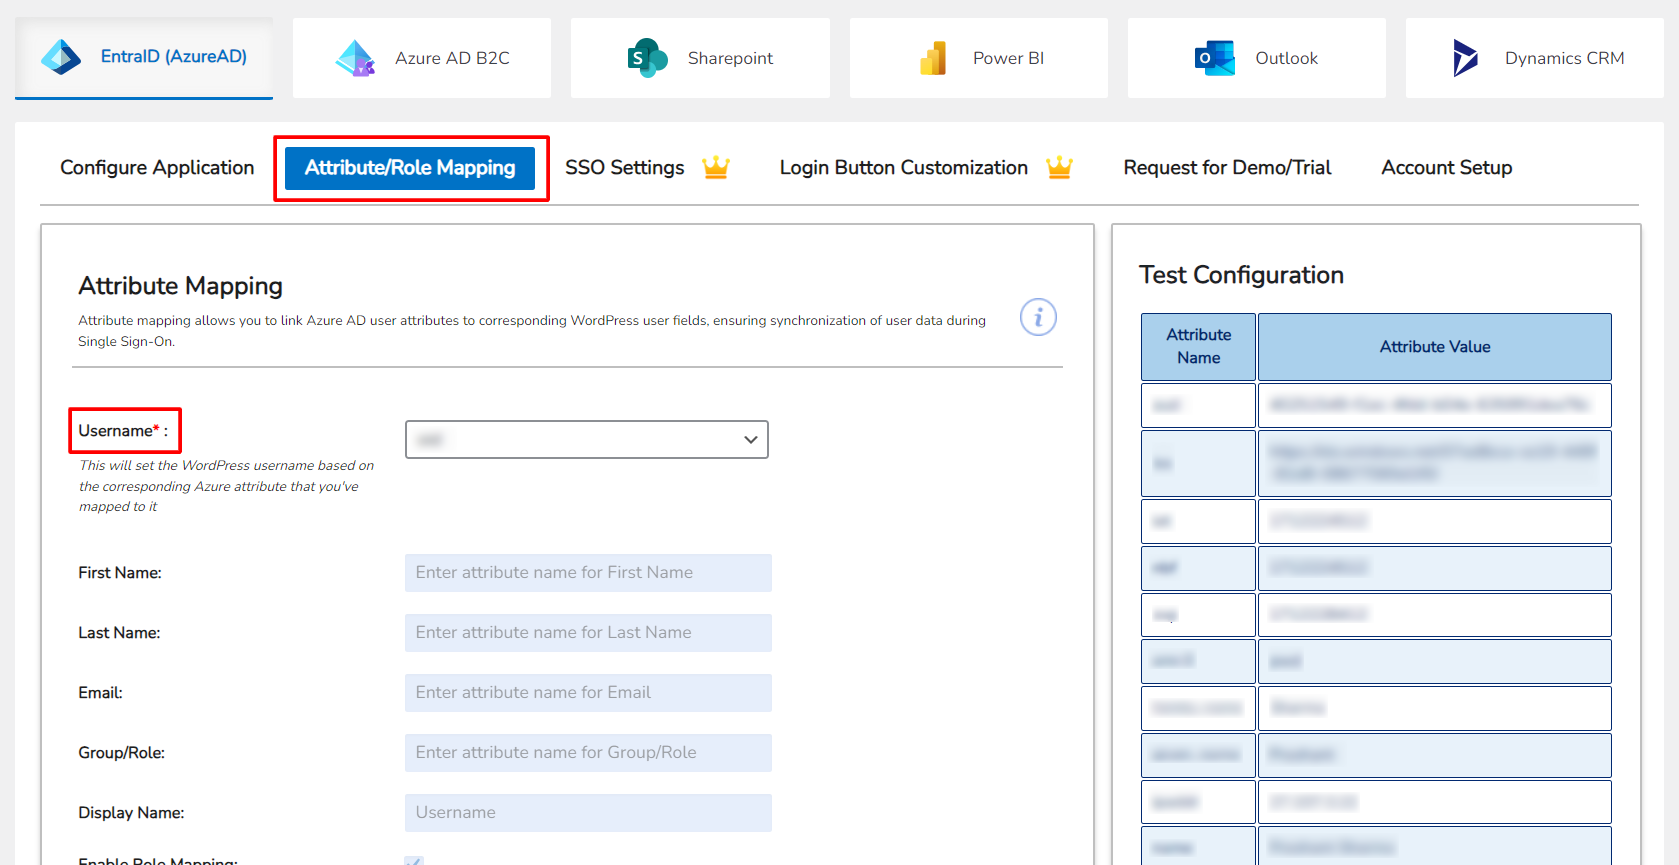
Task: Select the EntraID (AzureAD) application card
Action: coord(144,58)
